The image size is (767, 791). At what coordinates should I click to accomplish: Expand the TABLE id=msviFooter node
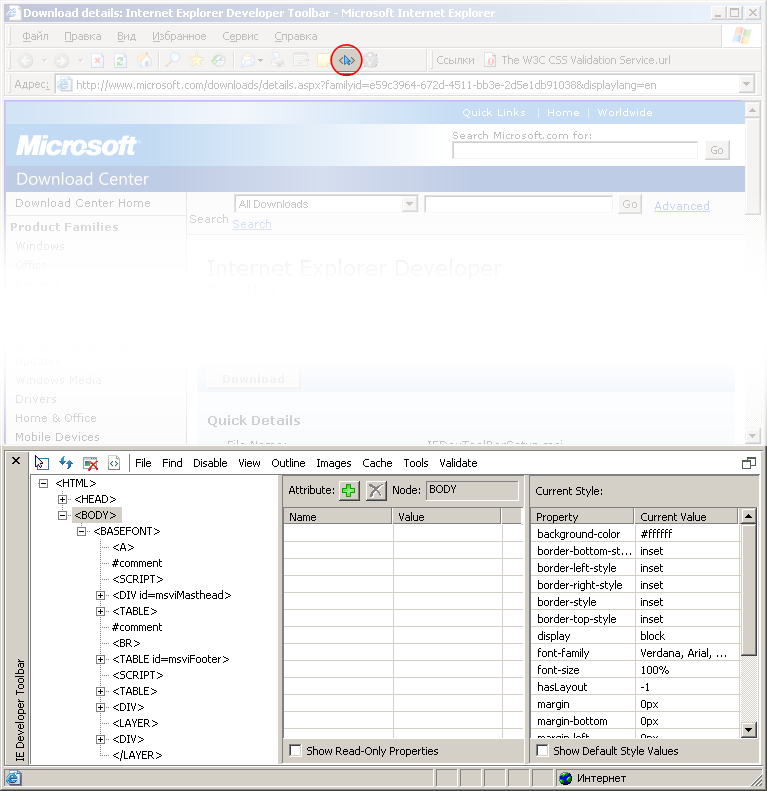coord(100,659)
